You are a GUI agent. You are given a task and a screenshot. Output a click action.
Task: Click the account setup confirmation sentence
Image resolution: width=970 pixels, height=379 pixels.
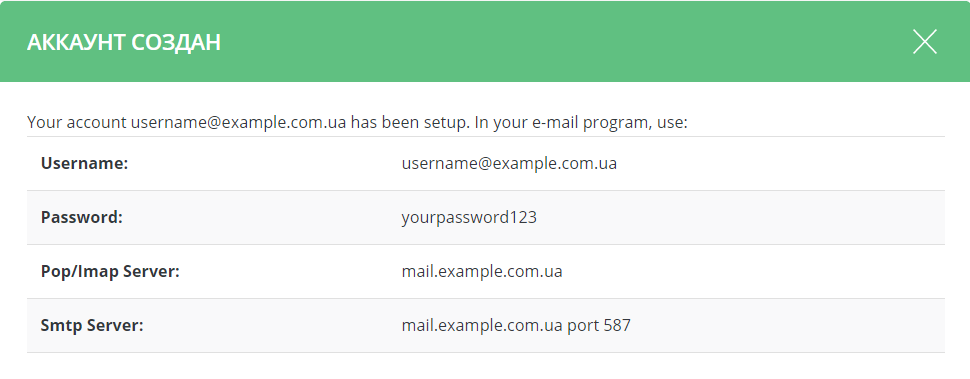[358, 122]
